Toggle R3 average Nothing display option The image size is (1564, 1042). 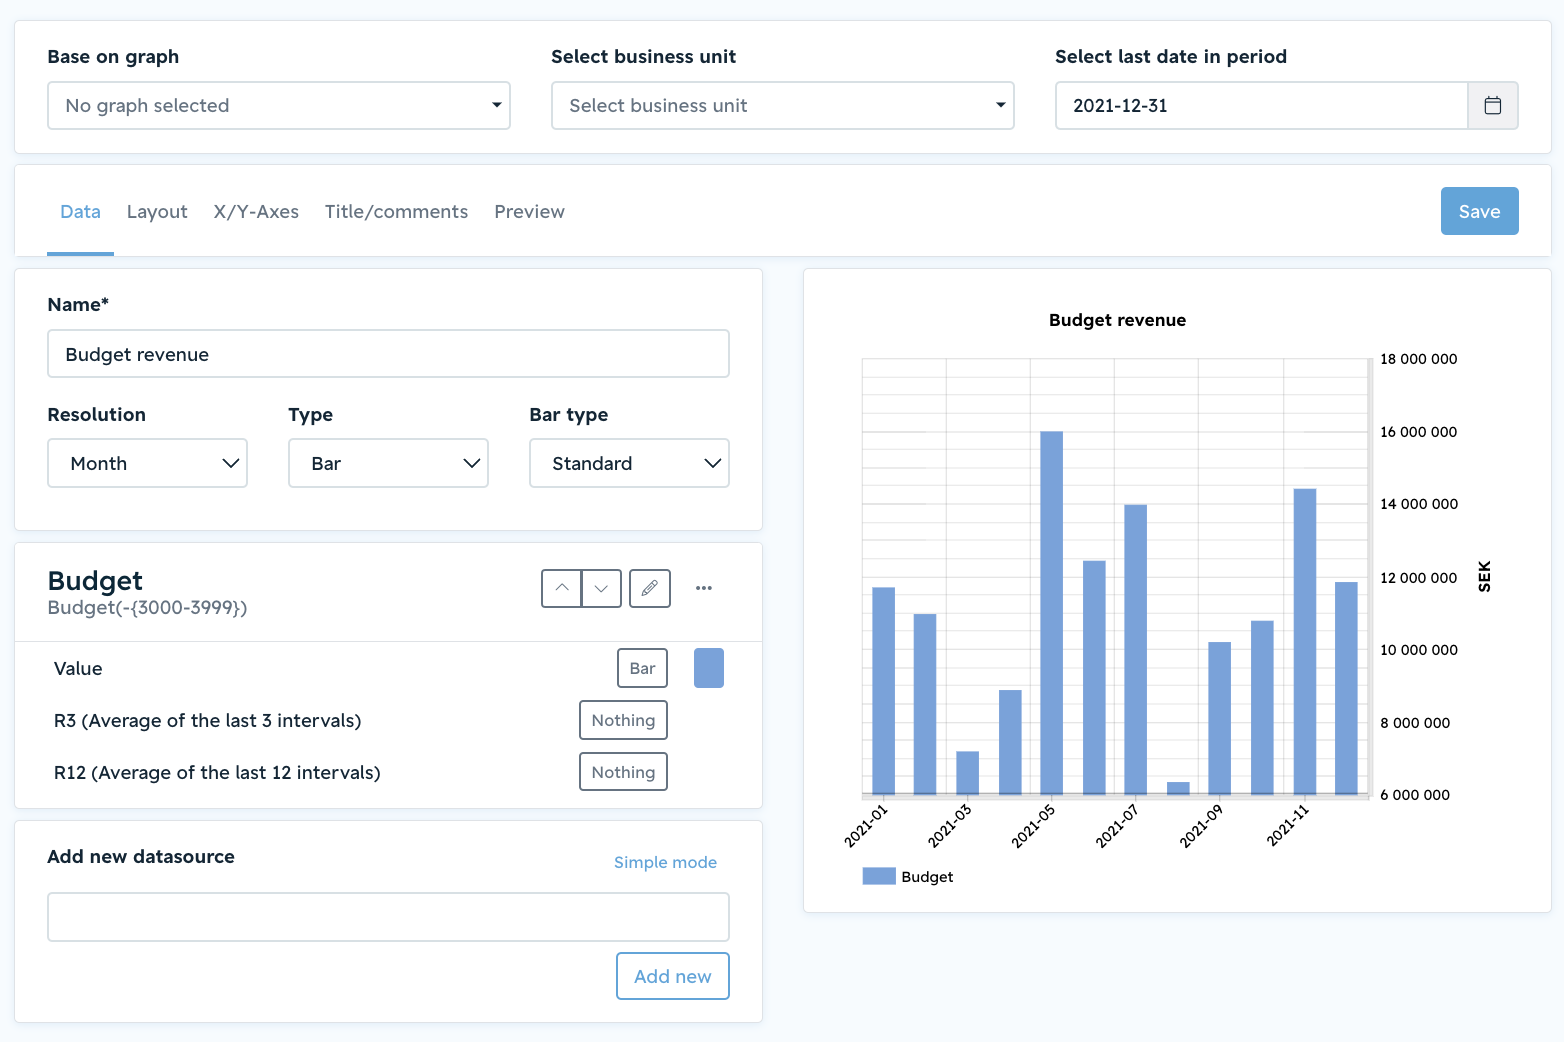[x=623, y=720]
